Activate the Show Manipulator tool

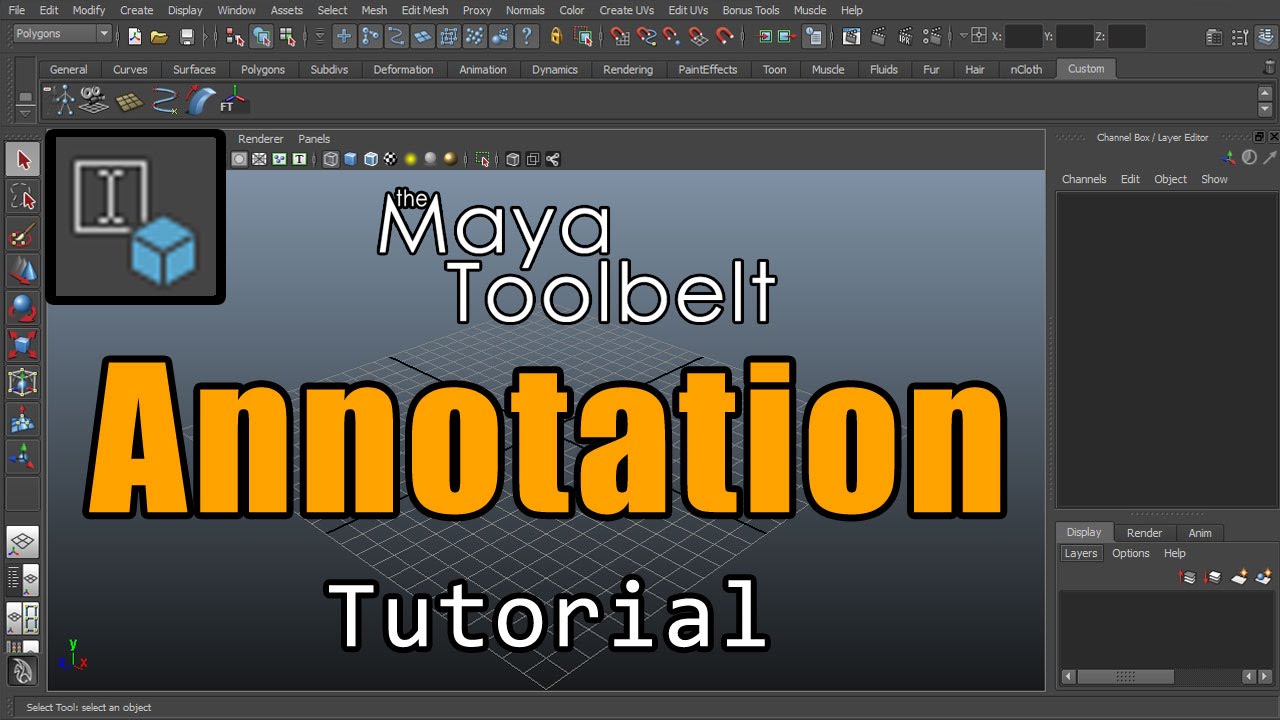[x=23, y=457]
